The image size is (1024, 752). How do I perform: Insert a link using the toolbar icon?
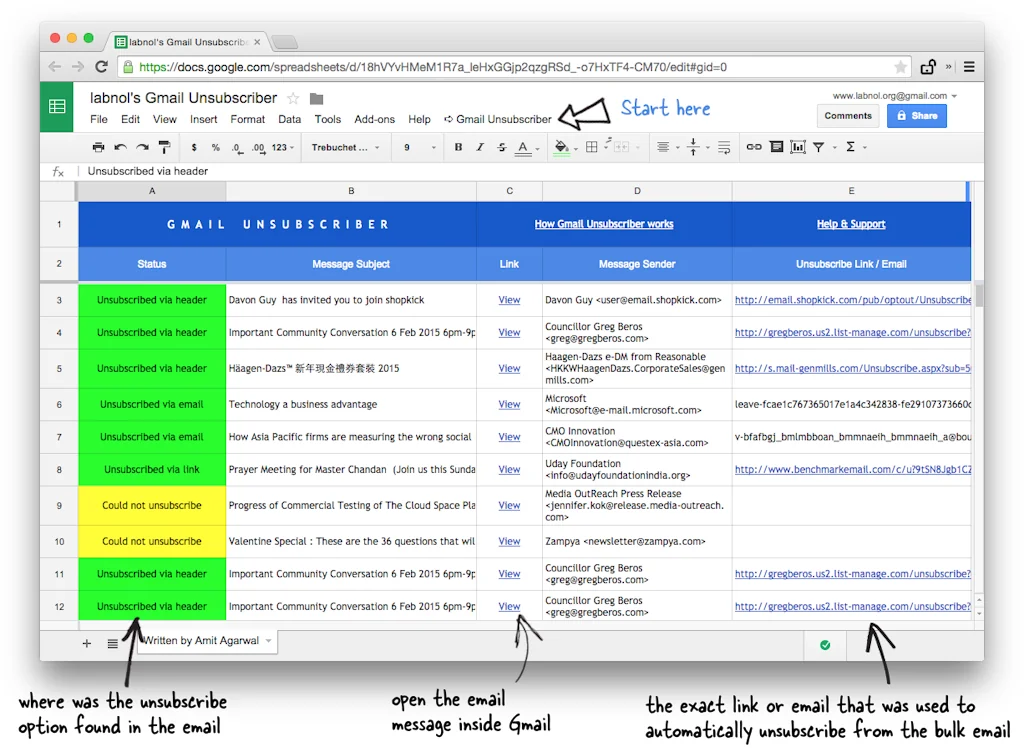coord(753,146)
